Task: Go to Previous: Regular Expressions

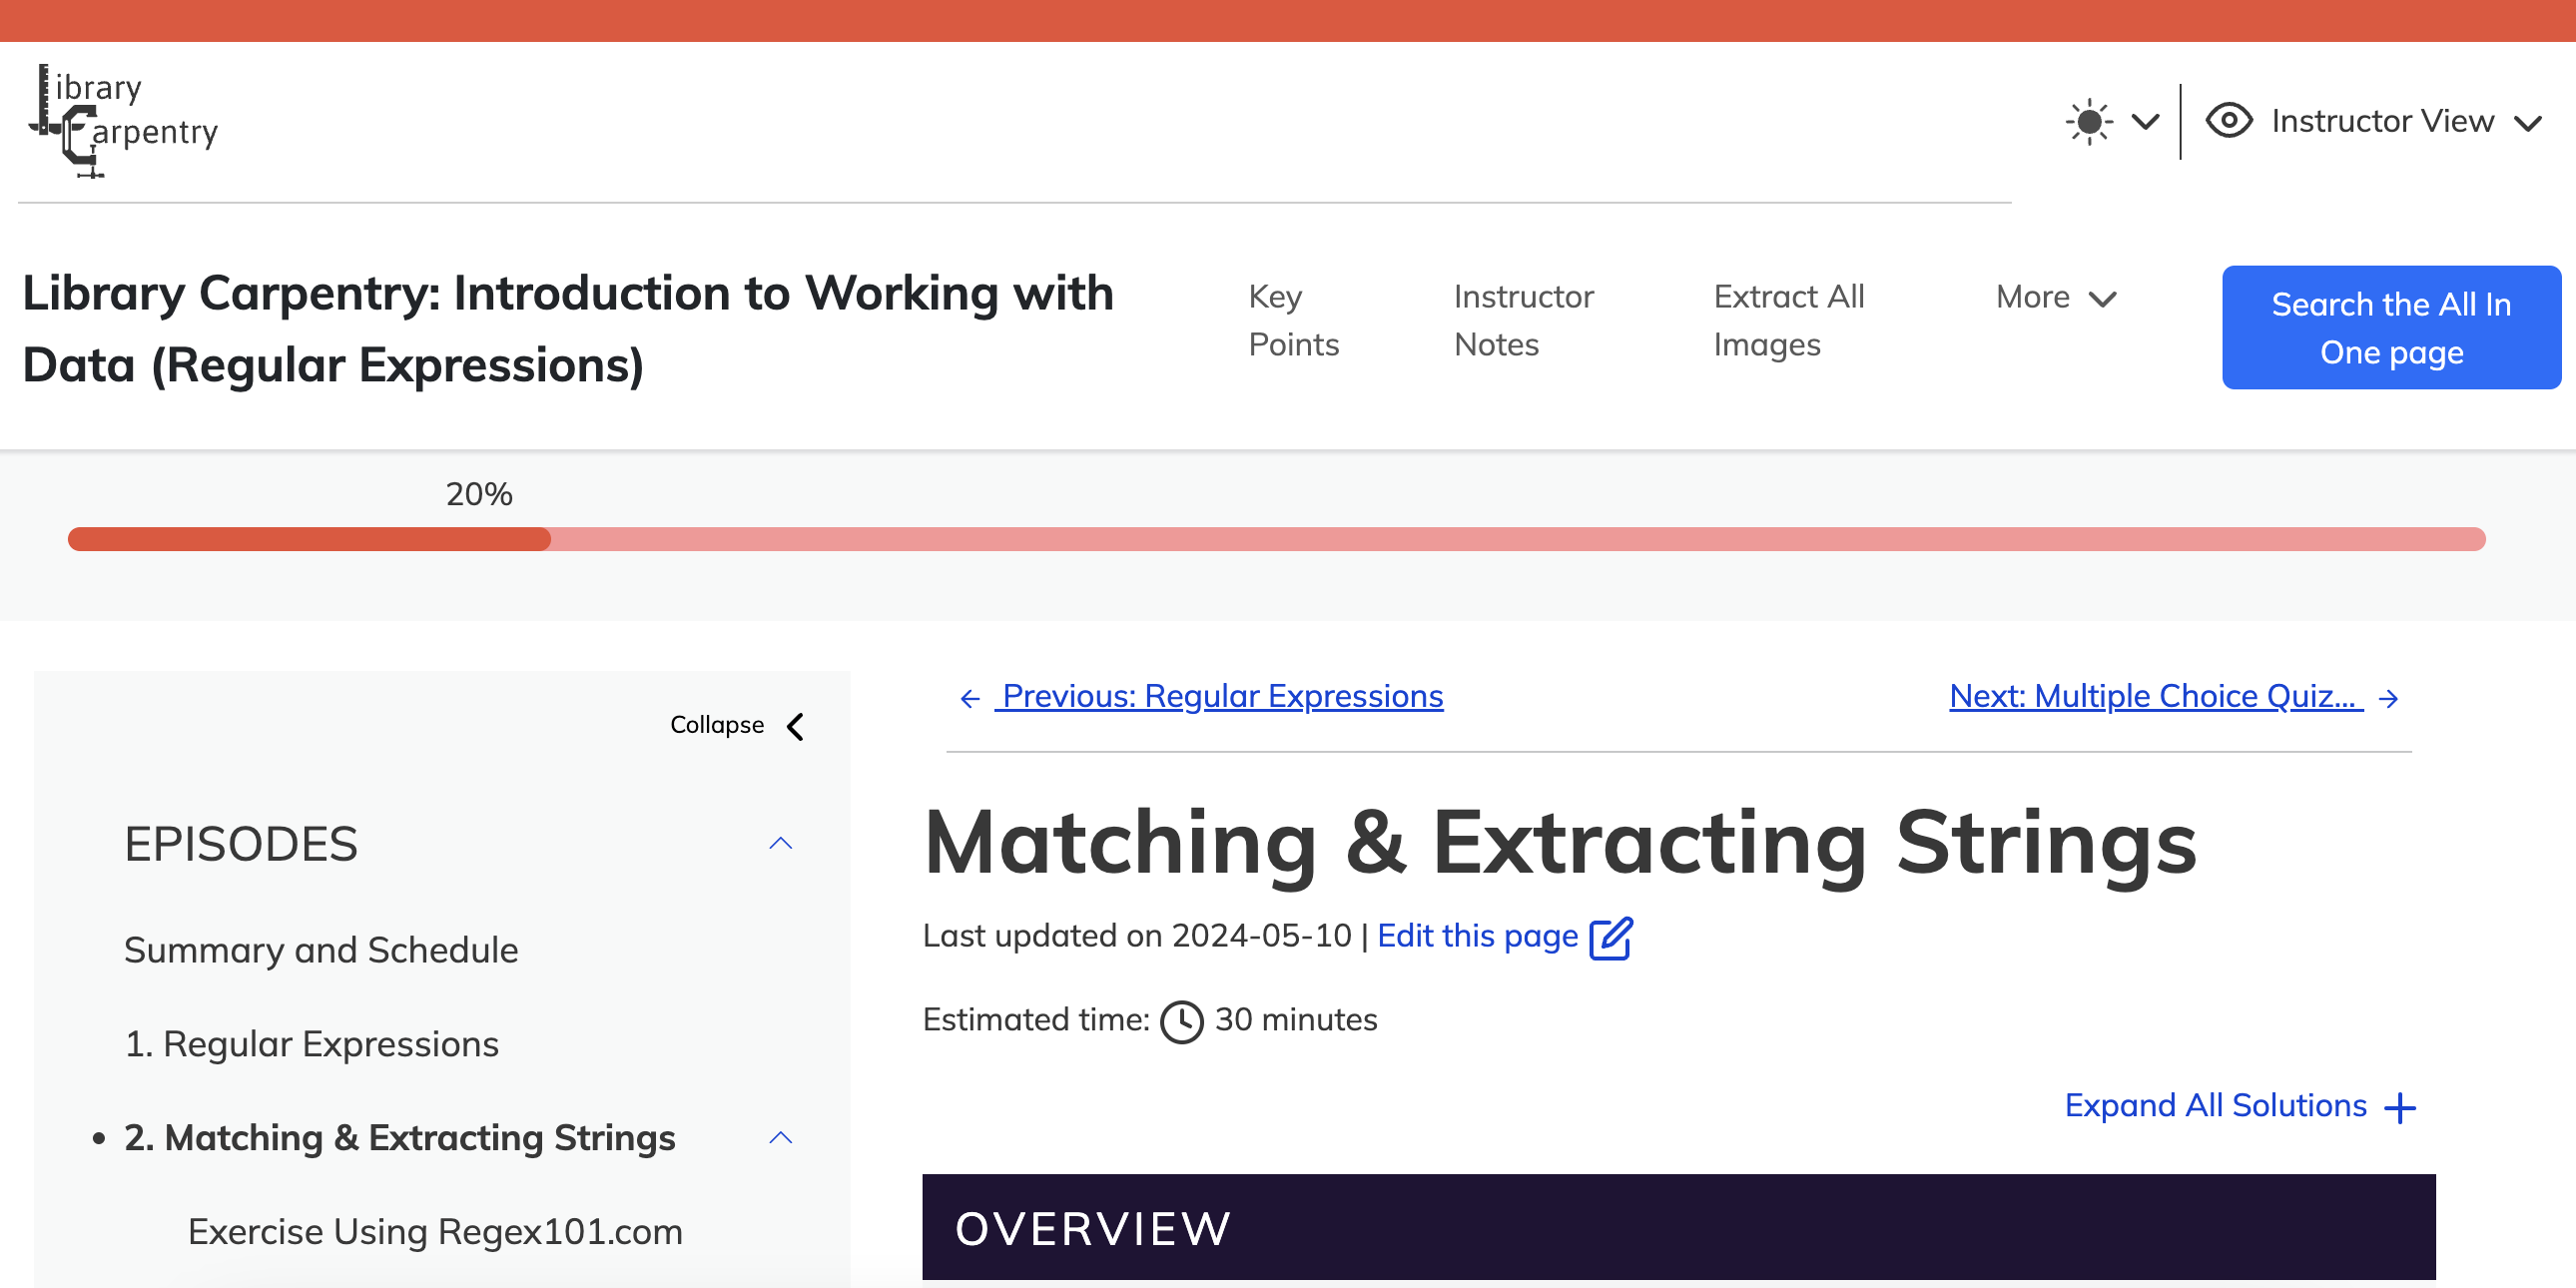Action: tap(1222, 696)
